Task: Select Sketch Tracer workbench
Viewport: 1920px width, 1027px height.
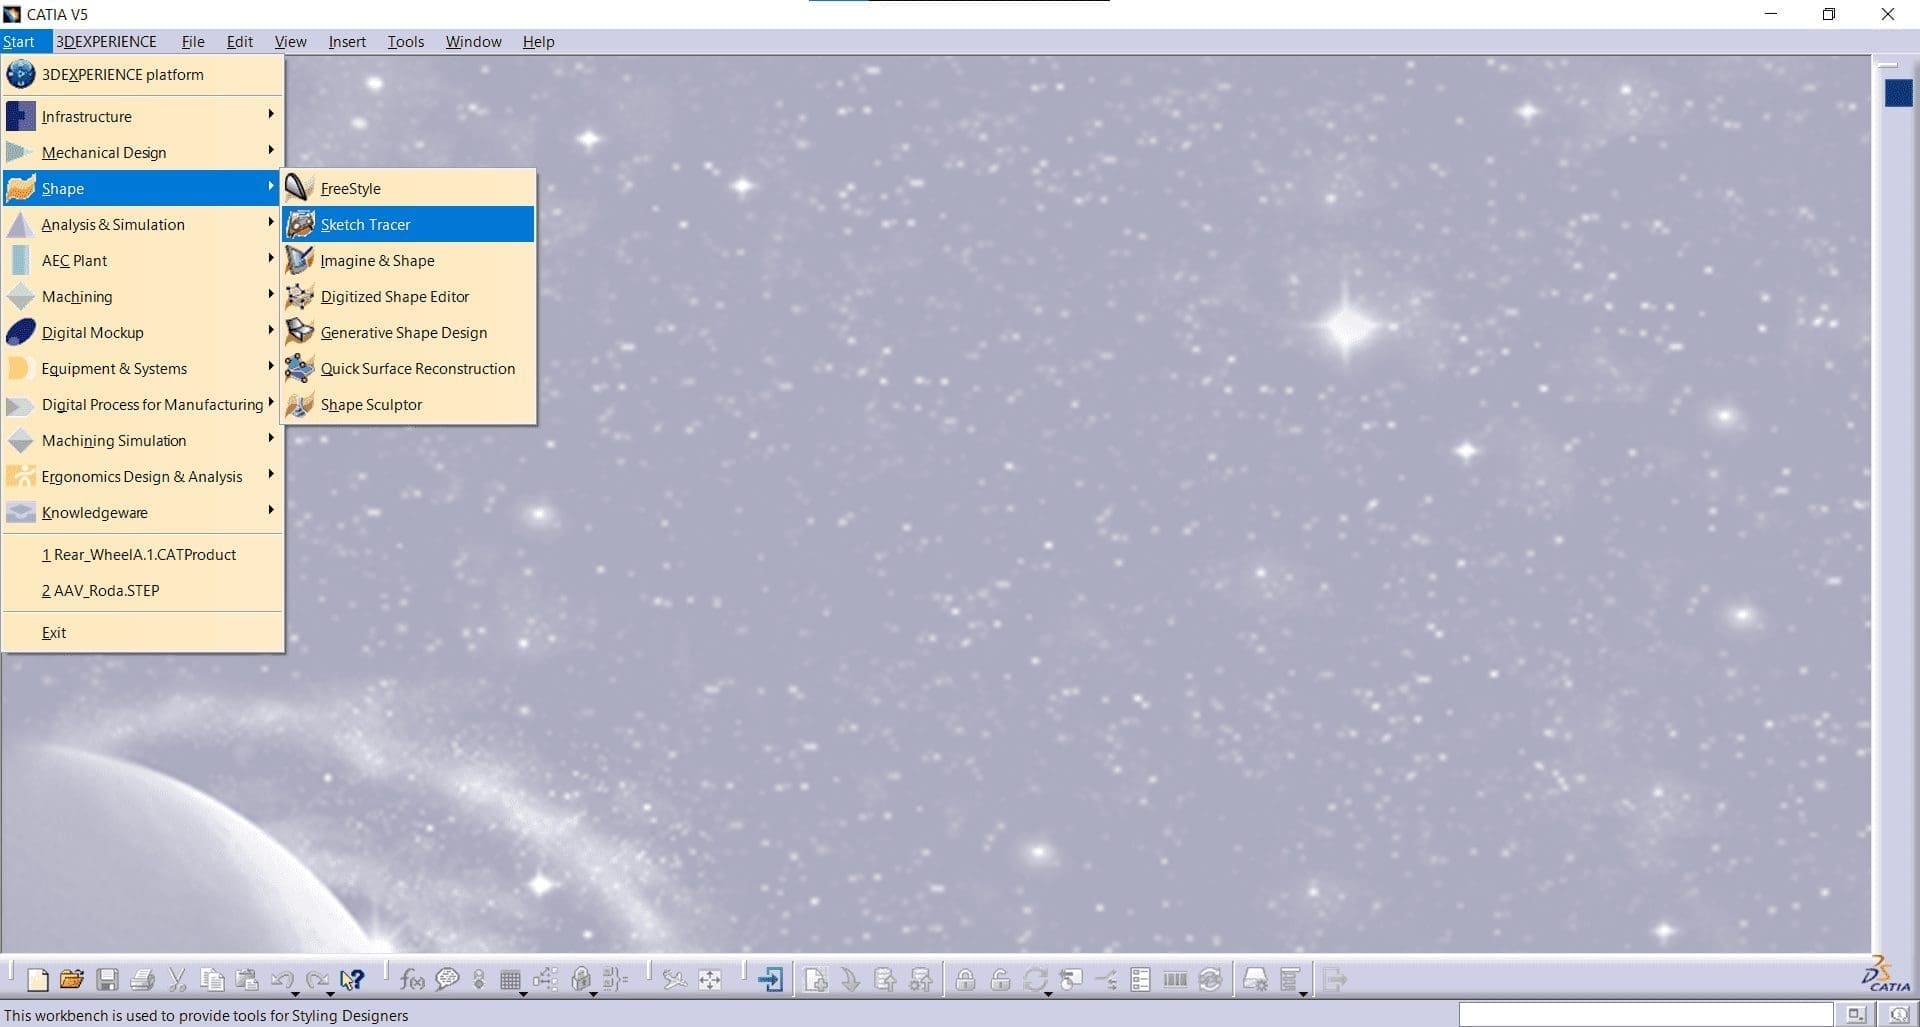Action: 408,224
